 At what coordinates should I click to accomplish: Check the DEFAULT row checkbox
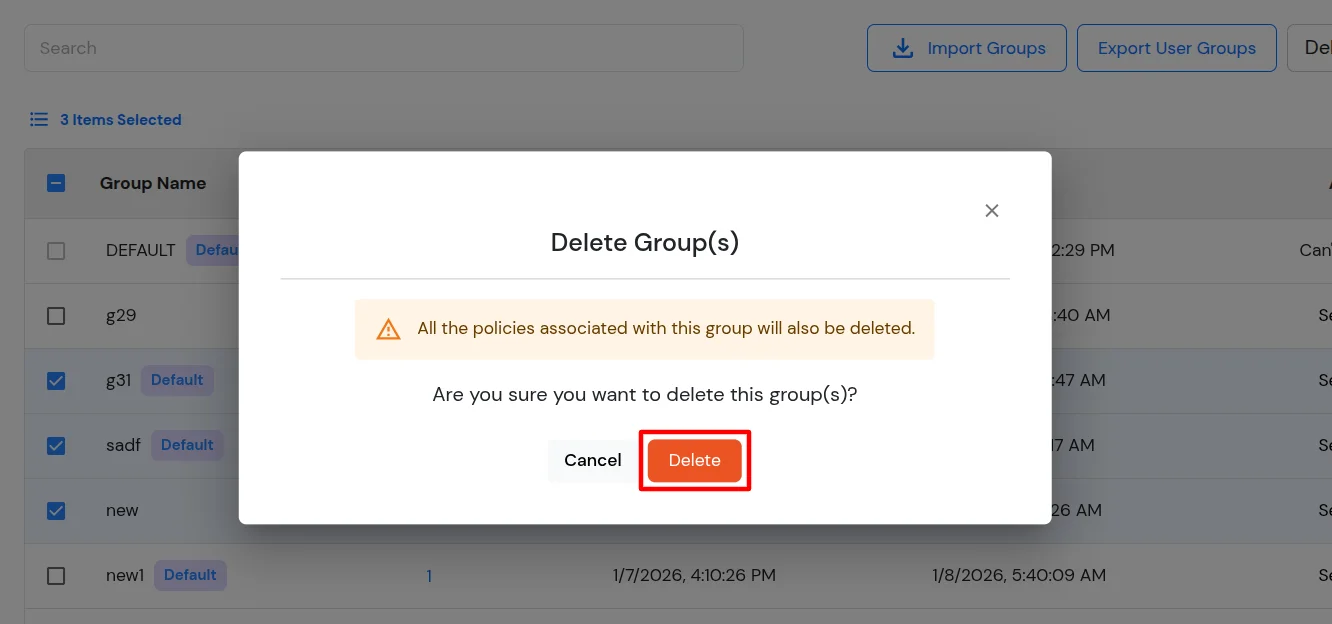click(x=56, y=250)
